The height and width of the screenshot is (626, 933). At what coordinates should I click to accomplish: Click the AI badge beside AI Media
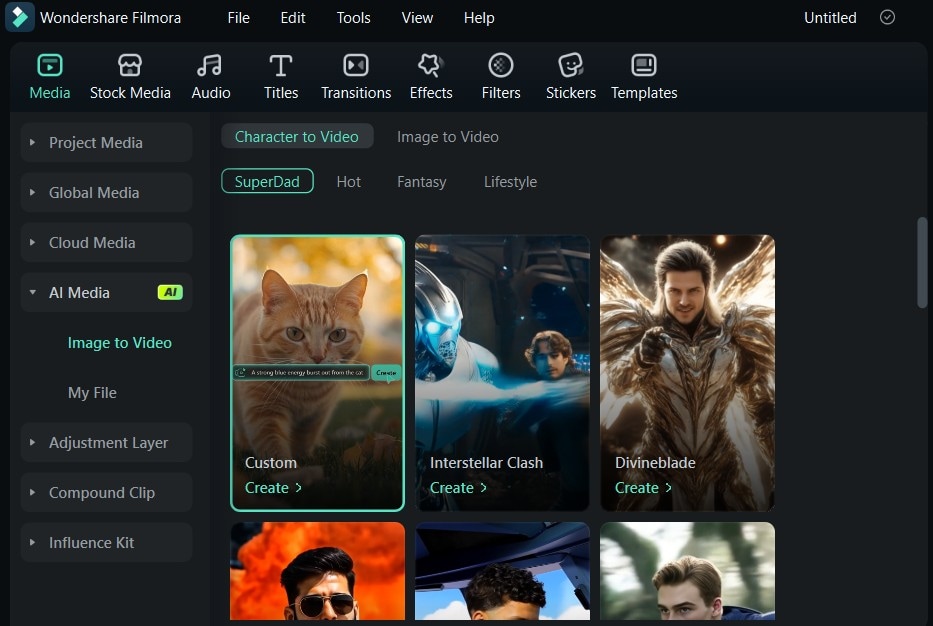click(x=170, y=292)
